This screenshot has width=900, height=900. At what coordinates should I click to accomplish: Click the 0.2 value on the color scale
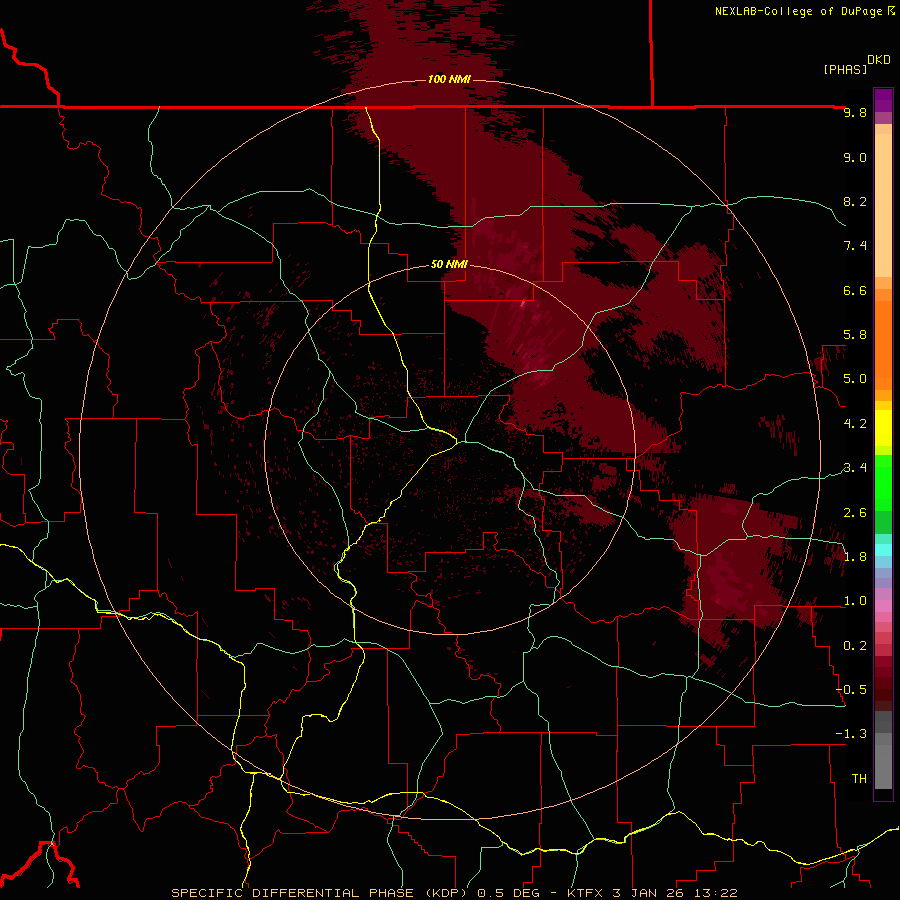point(855,646)
